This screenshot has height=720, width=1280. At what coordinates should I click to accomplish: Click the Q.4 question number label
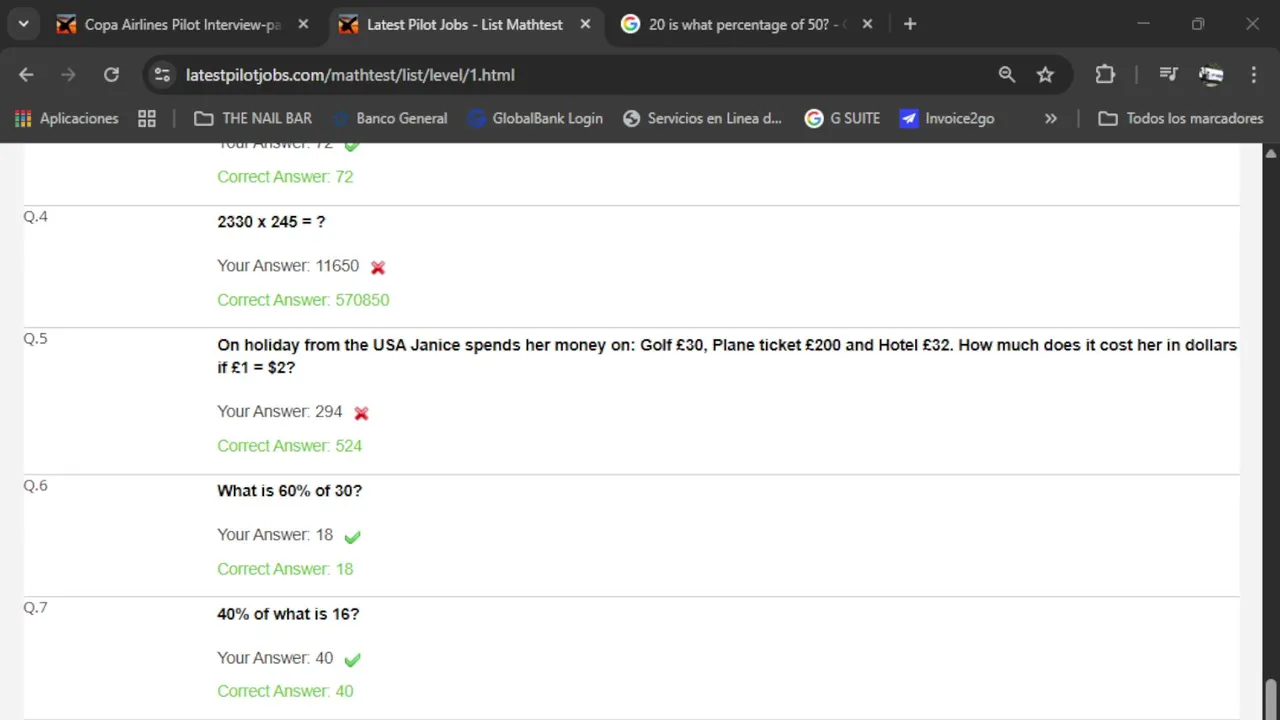point(36,217)
